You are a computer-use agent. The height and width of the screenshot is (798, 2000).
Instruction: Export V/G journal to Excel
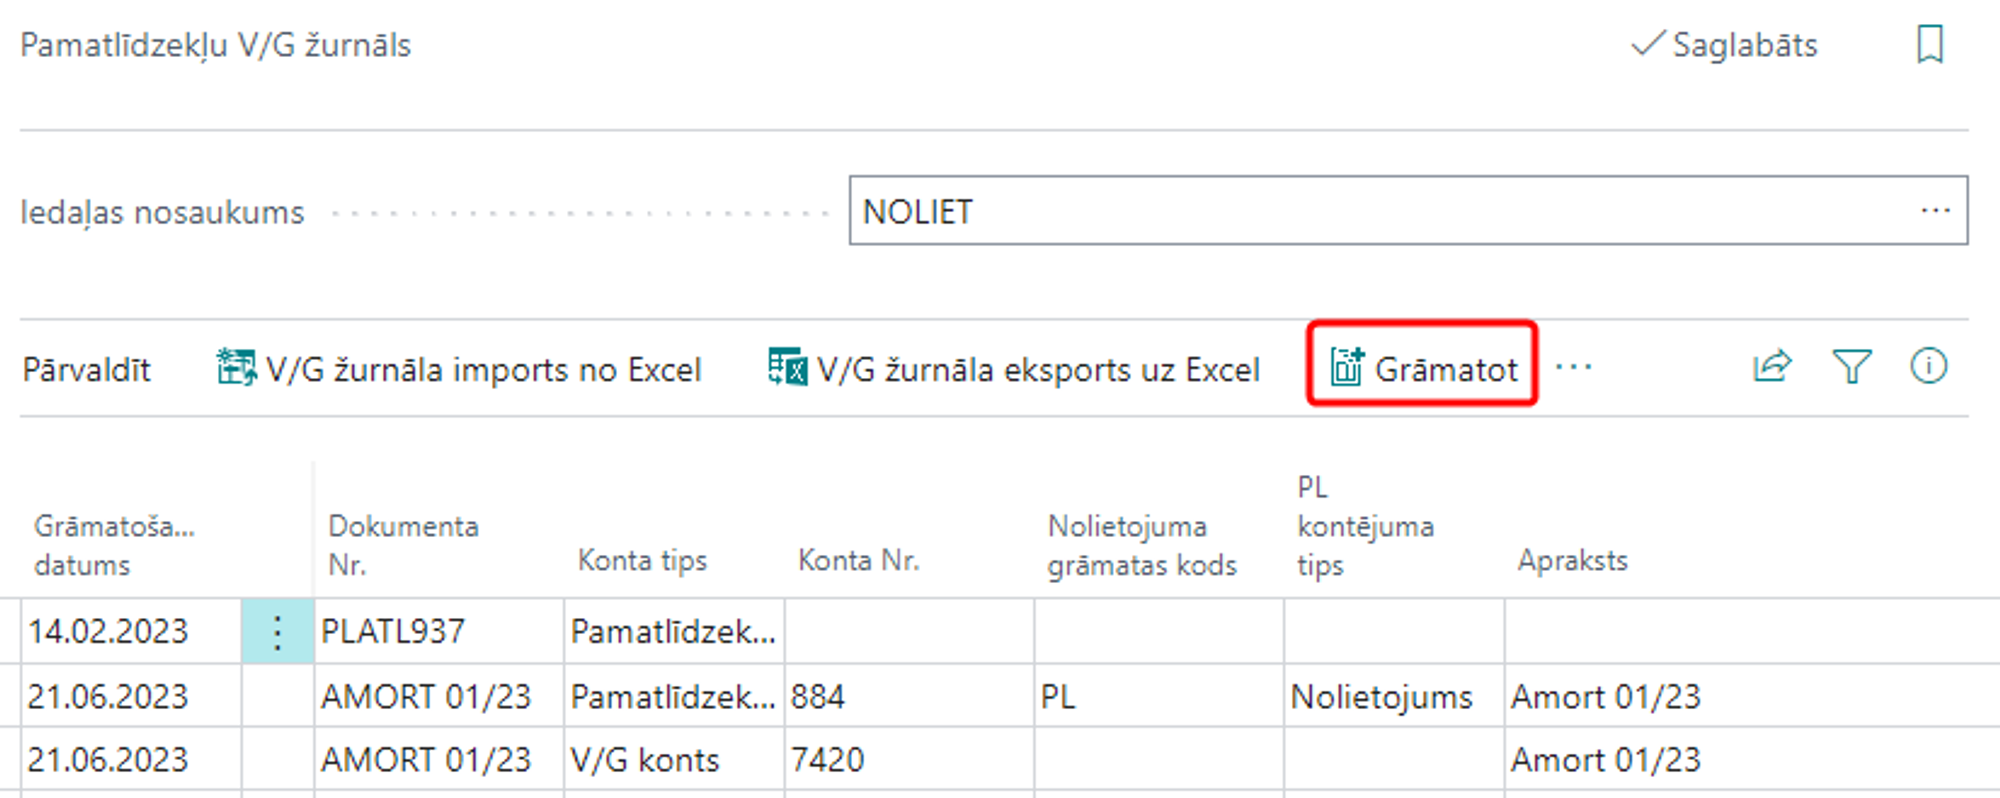1013,369
